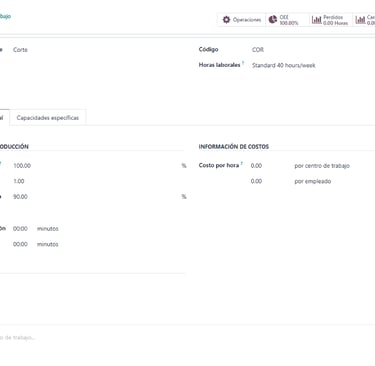
Task: Click the 1.00 capacity field
Action: (x=98, y=181)
